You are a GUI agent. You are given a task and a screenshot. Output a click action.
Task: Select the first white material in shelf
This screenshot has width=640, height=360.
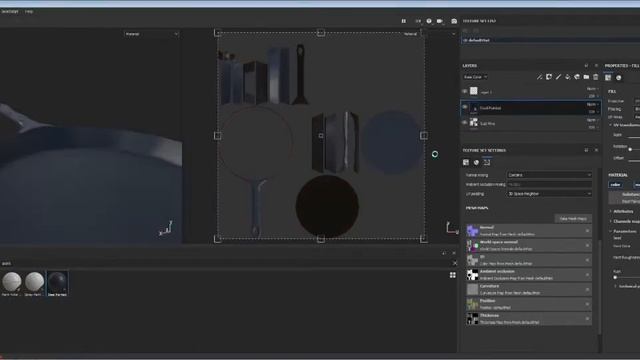coord(11,283)
